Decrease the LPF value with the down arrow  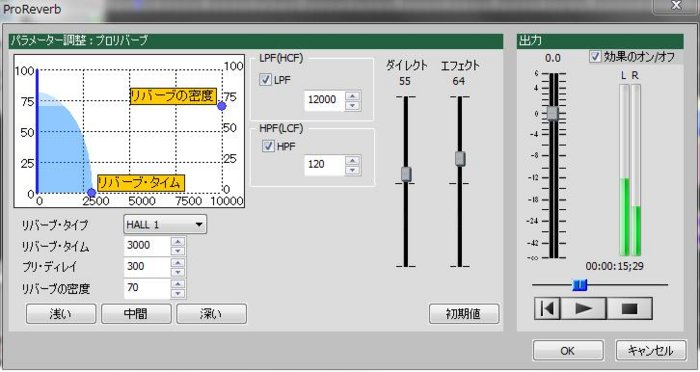click(353, 105)
